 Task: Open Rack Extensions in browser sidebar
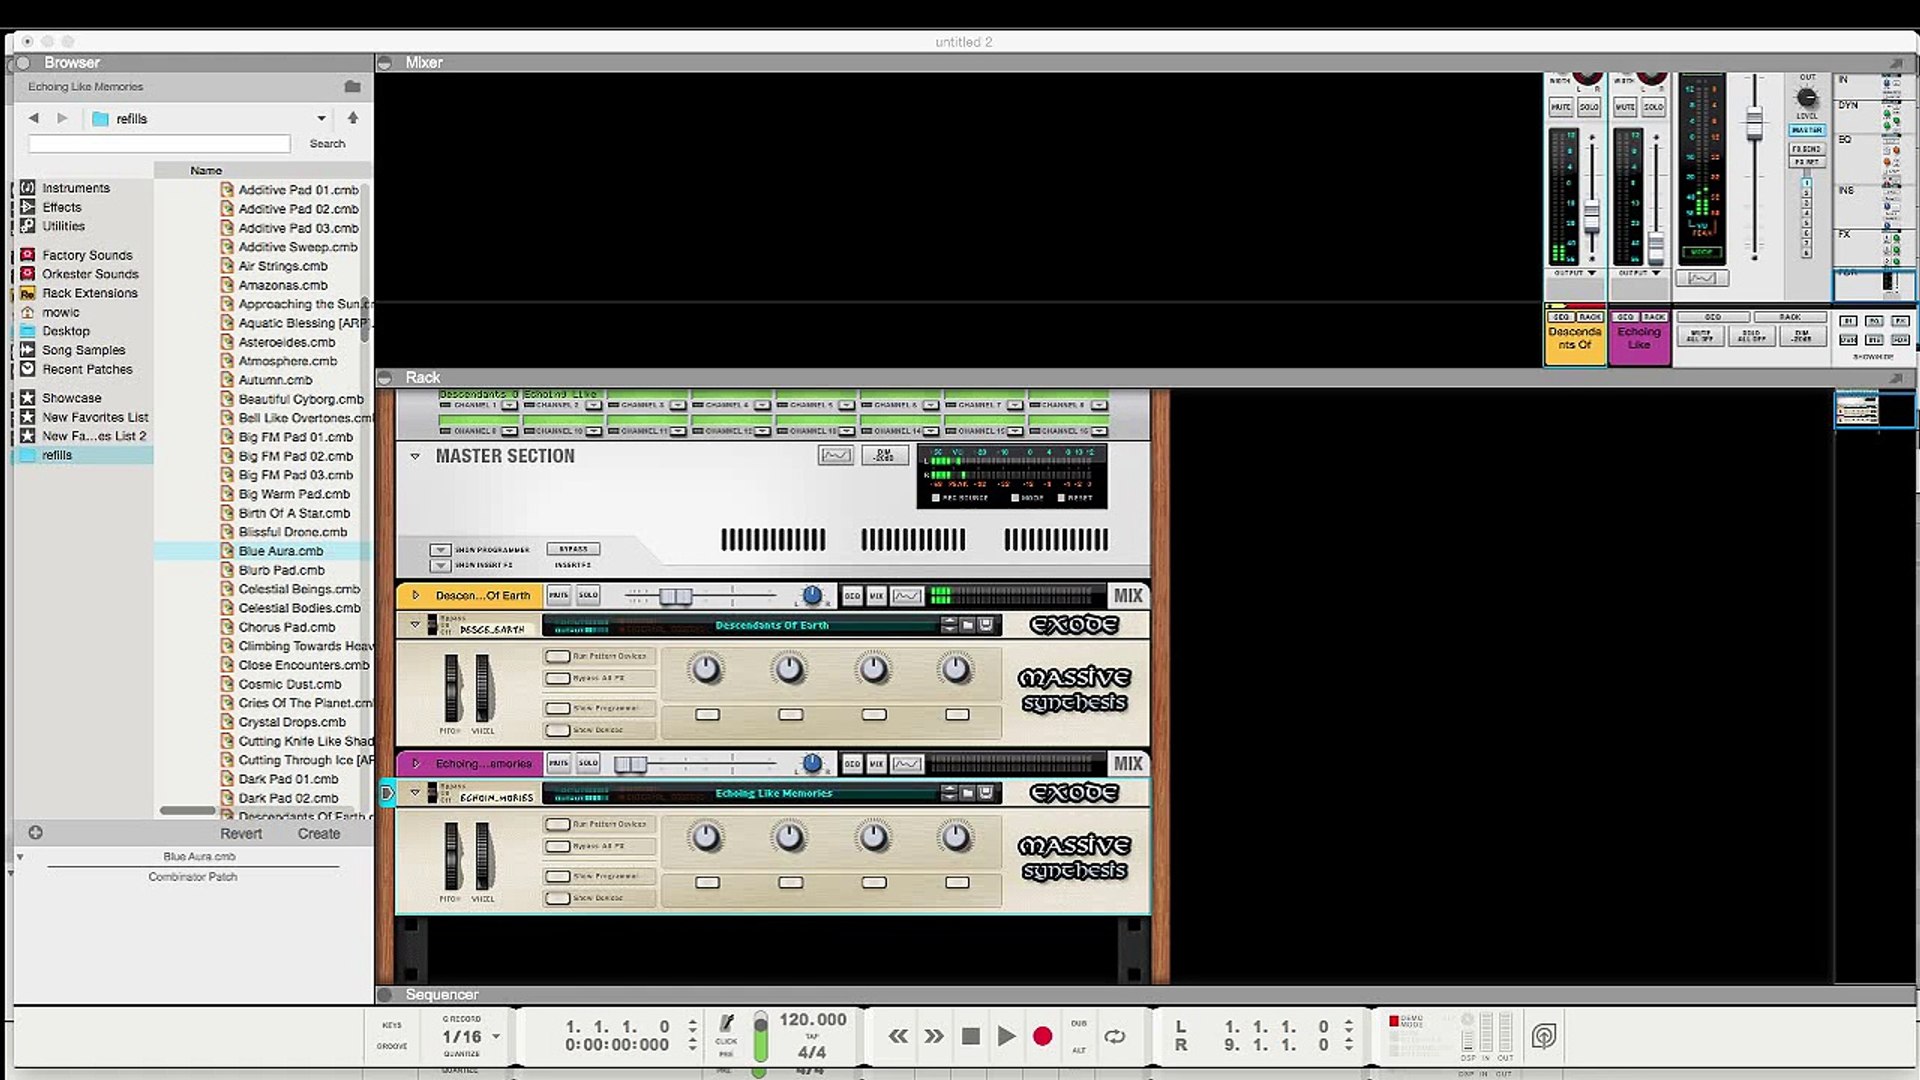[x=89, y=293]
